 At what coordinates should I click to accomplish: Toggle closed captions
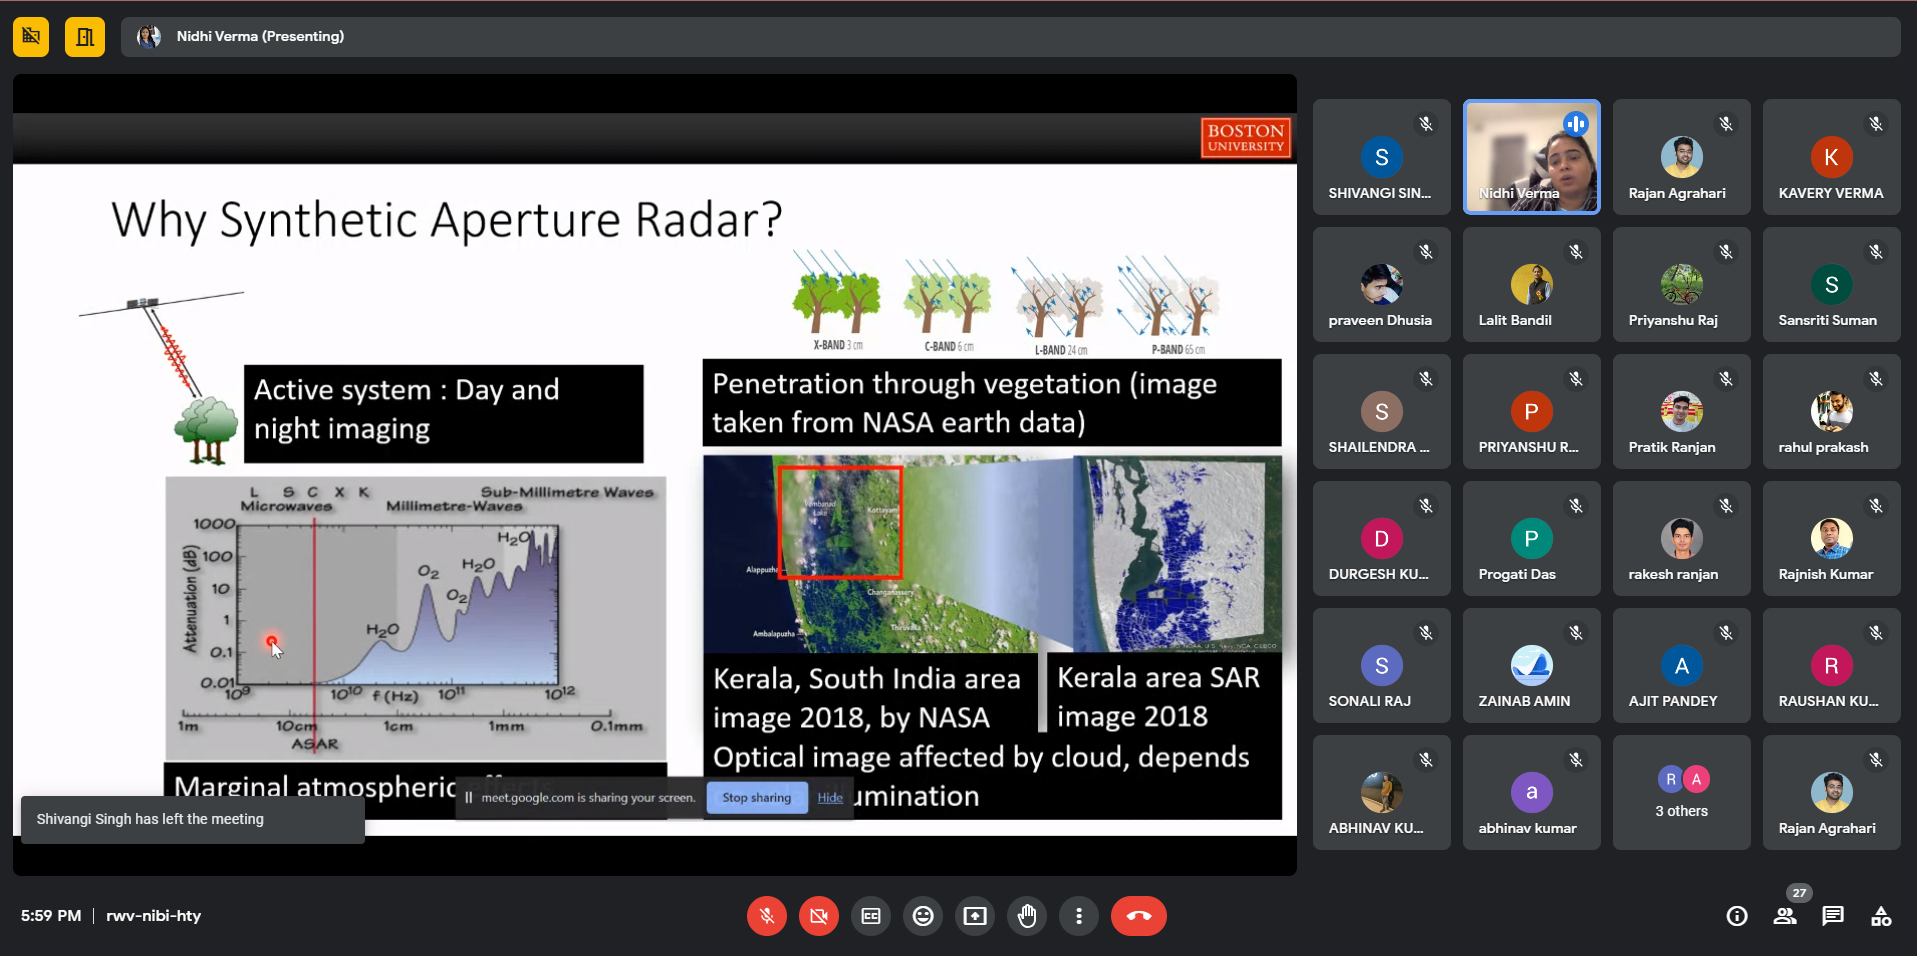pos(870,916)
